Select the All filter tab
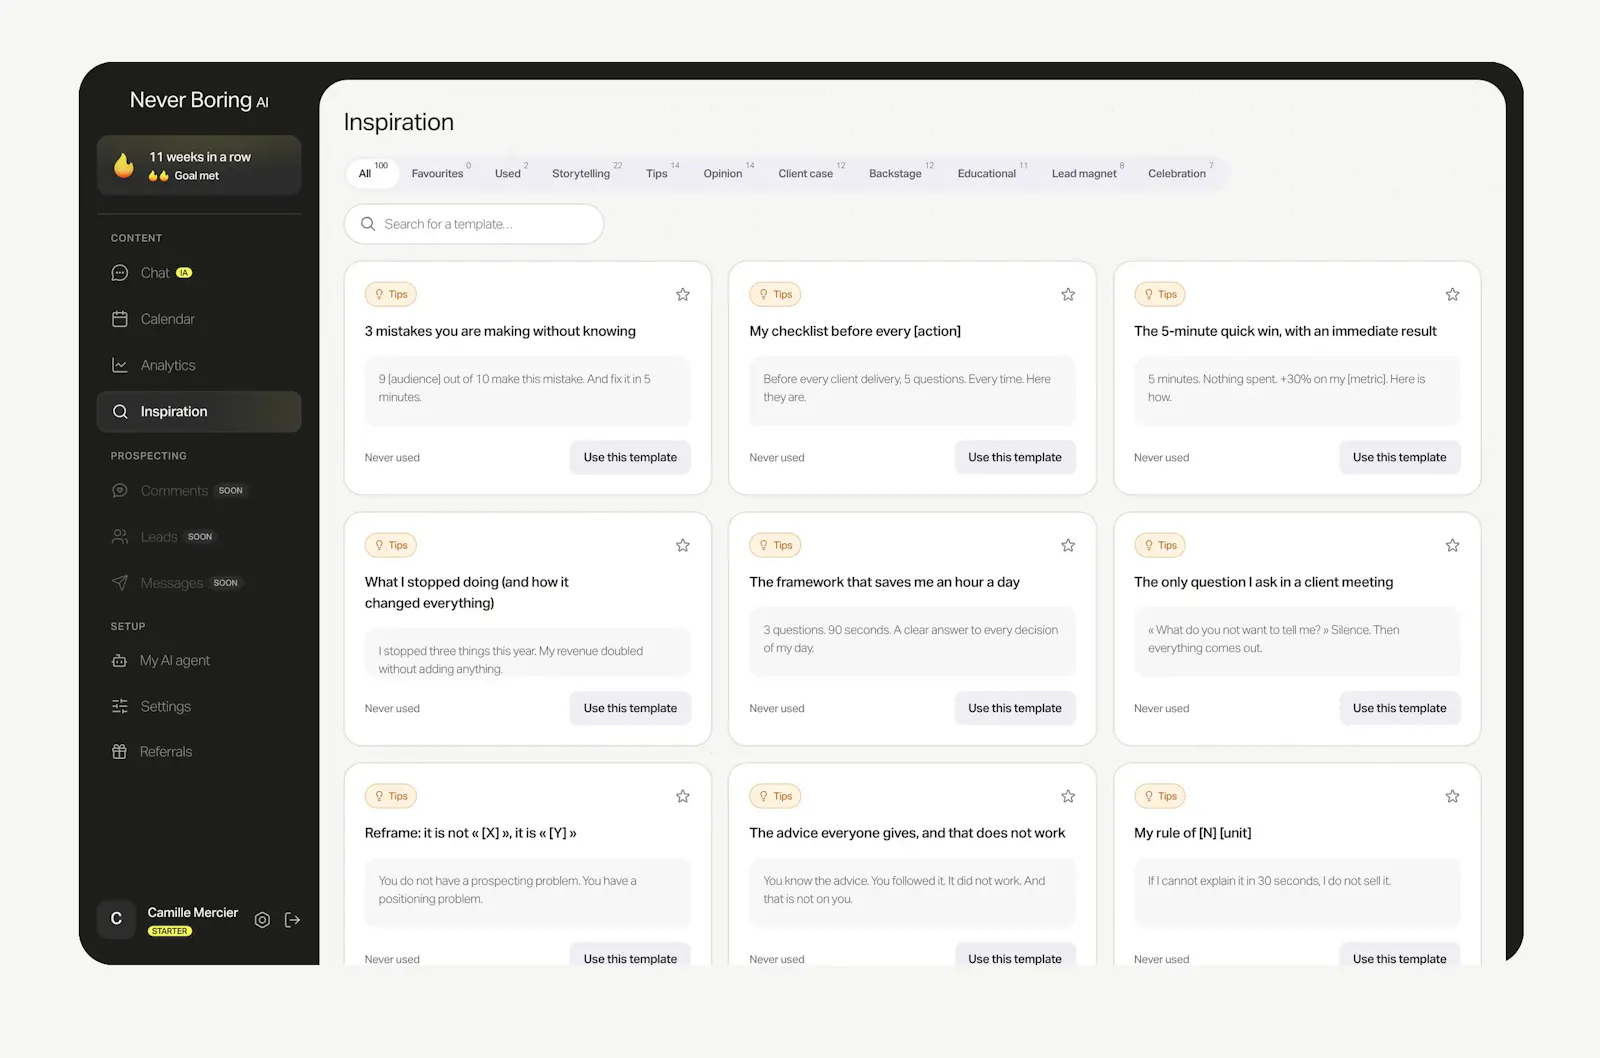Screen dimensions: 1600x1058 coord(372,173)
